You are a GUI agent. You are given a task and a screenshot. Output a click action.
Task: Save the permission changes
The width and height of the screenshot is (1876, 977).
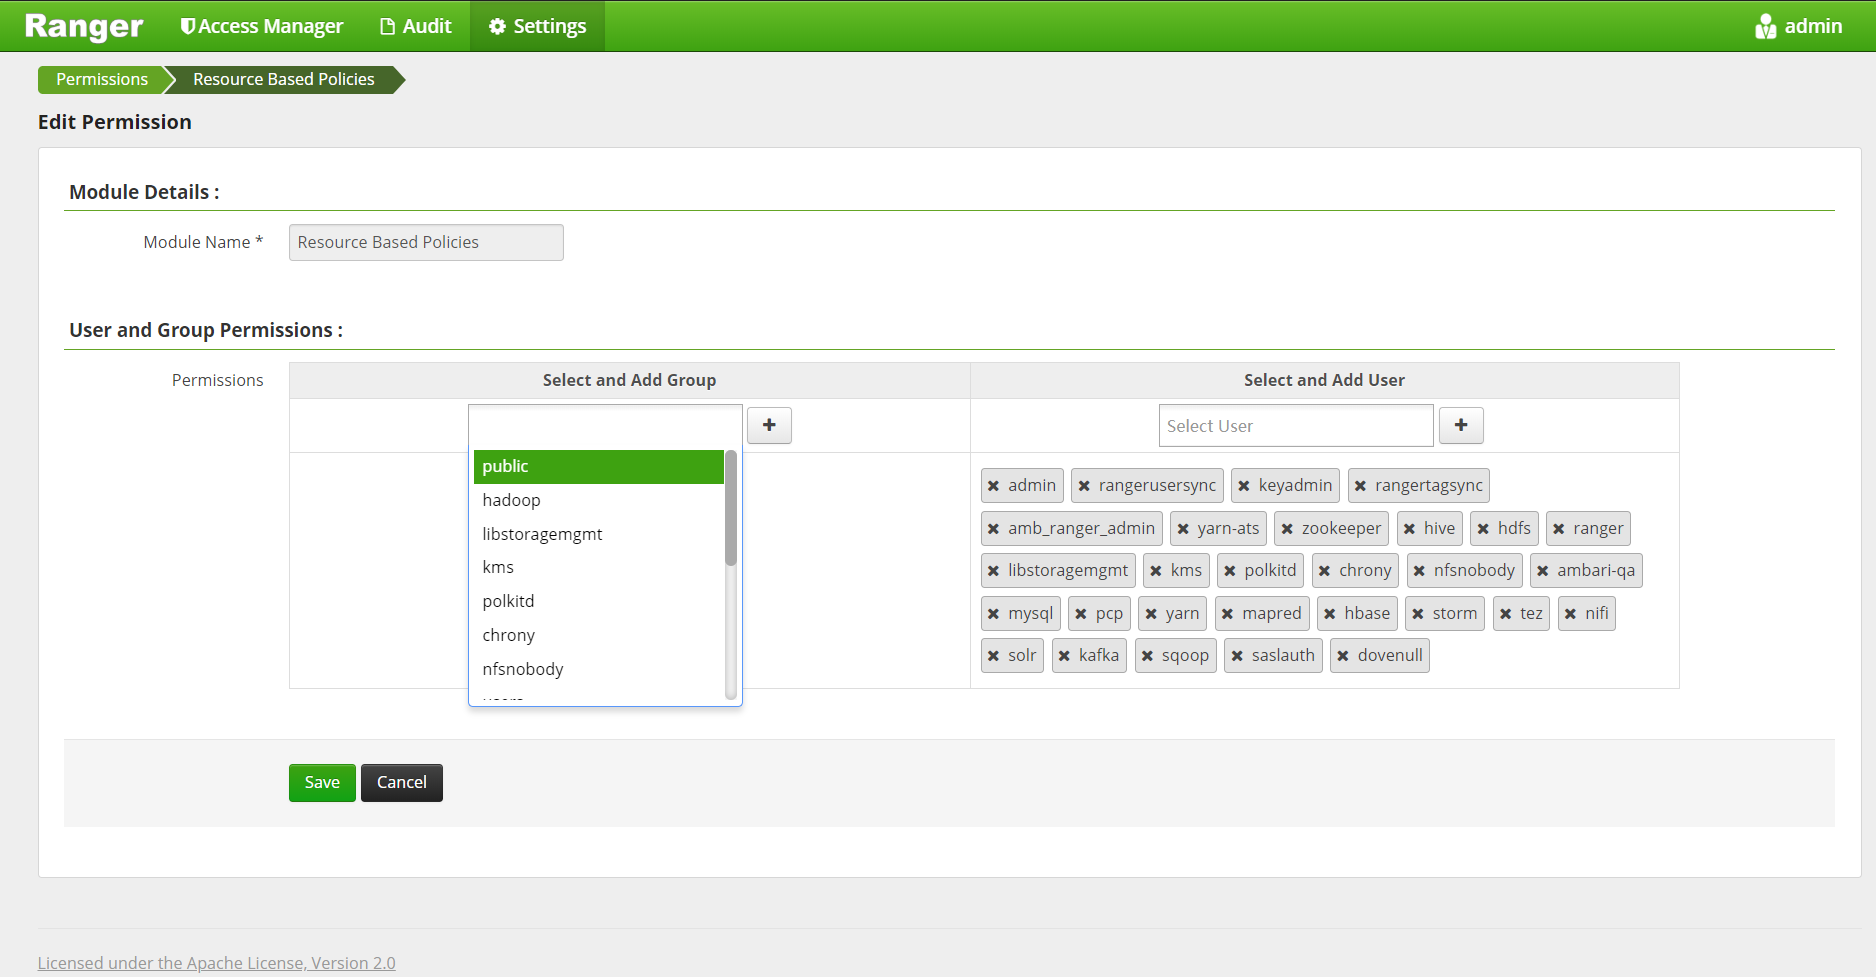pos(322,782)
